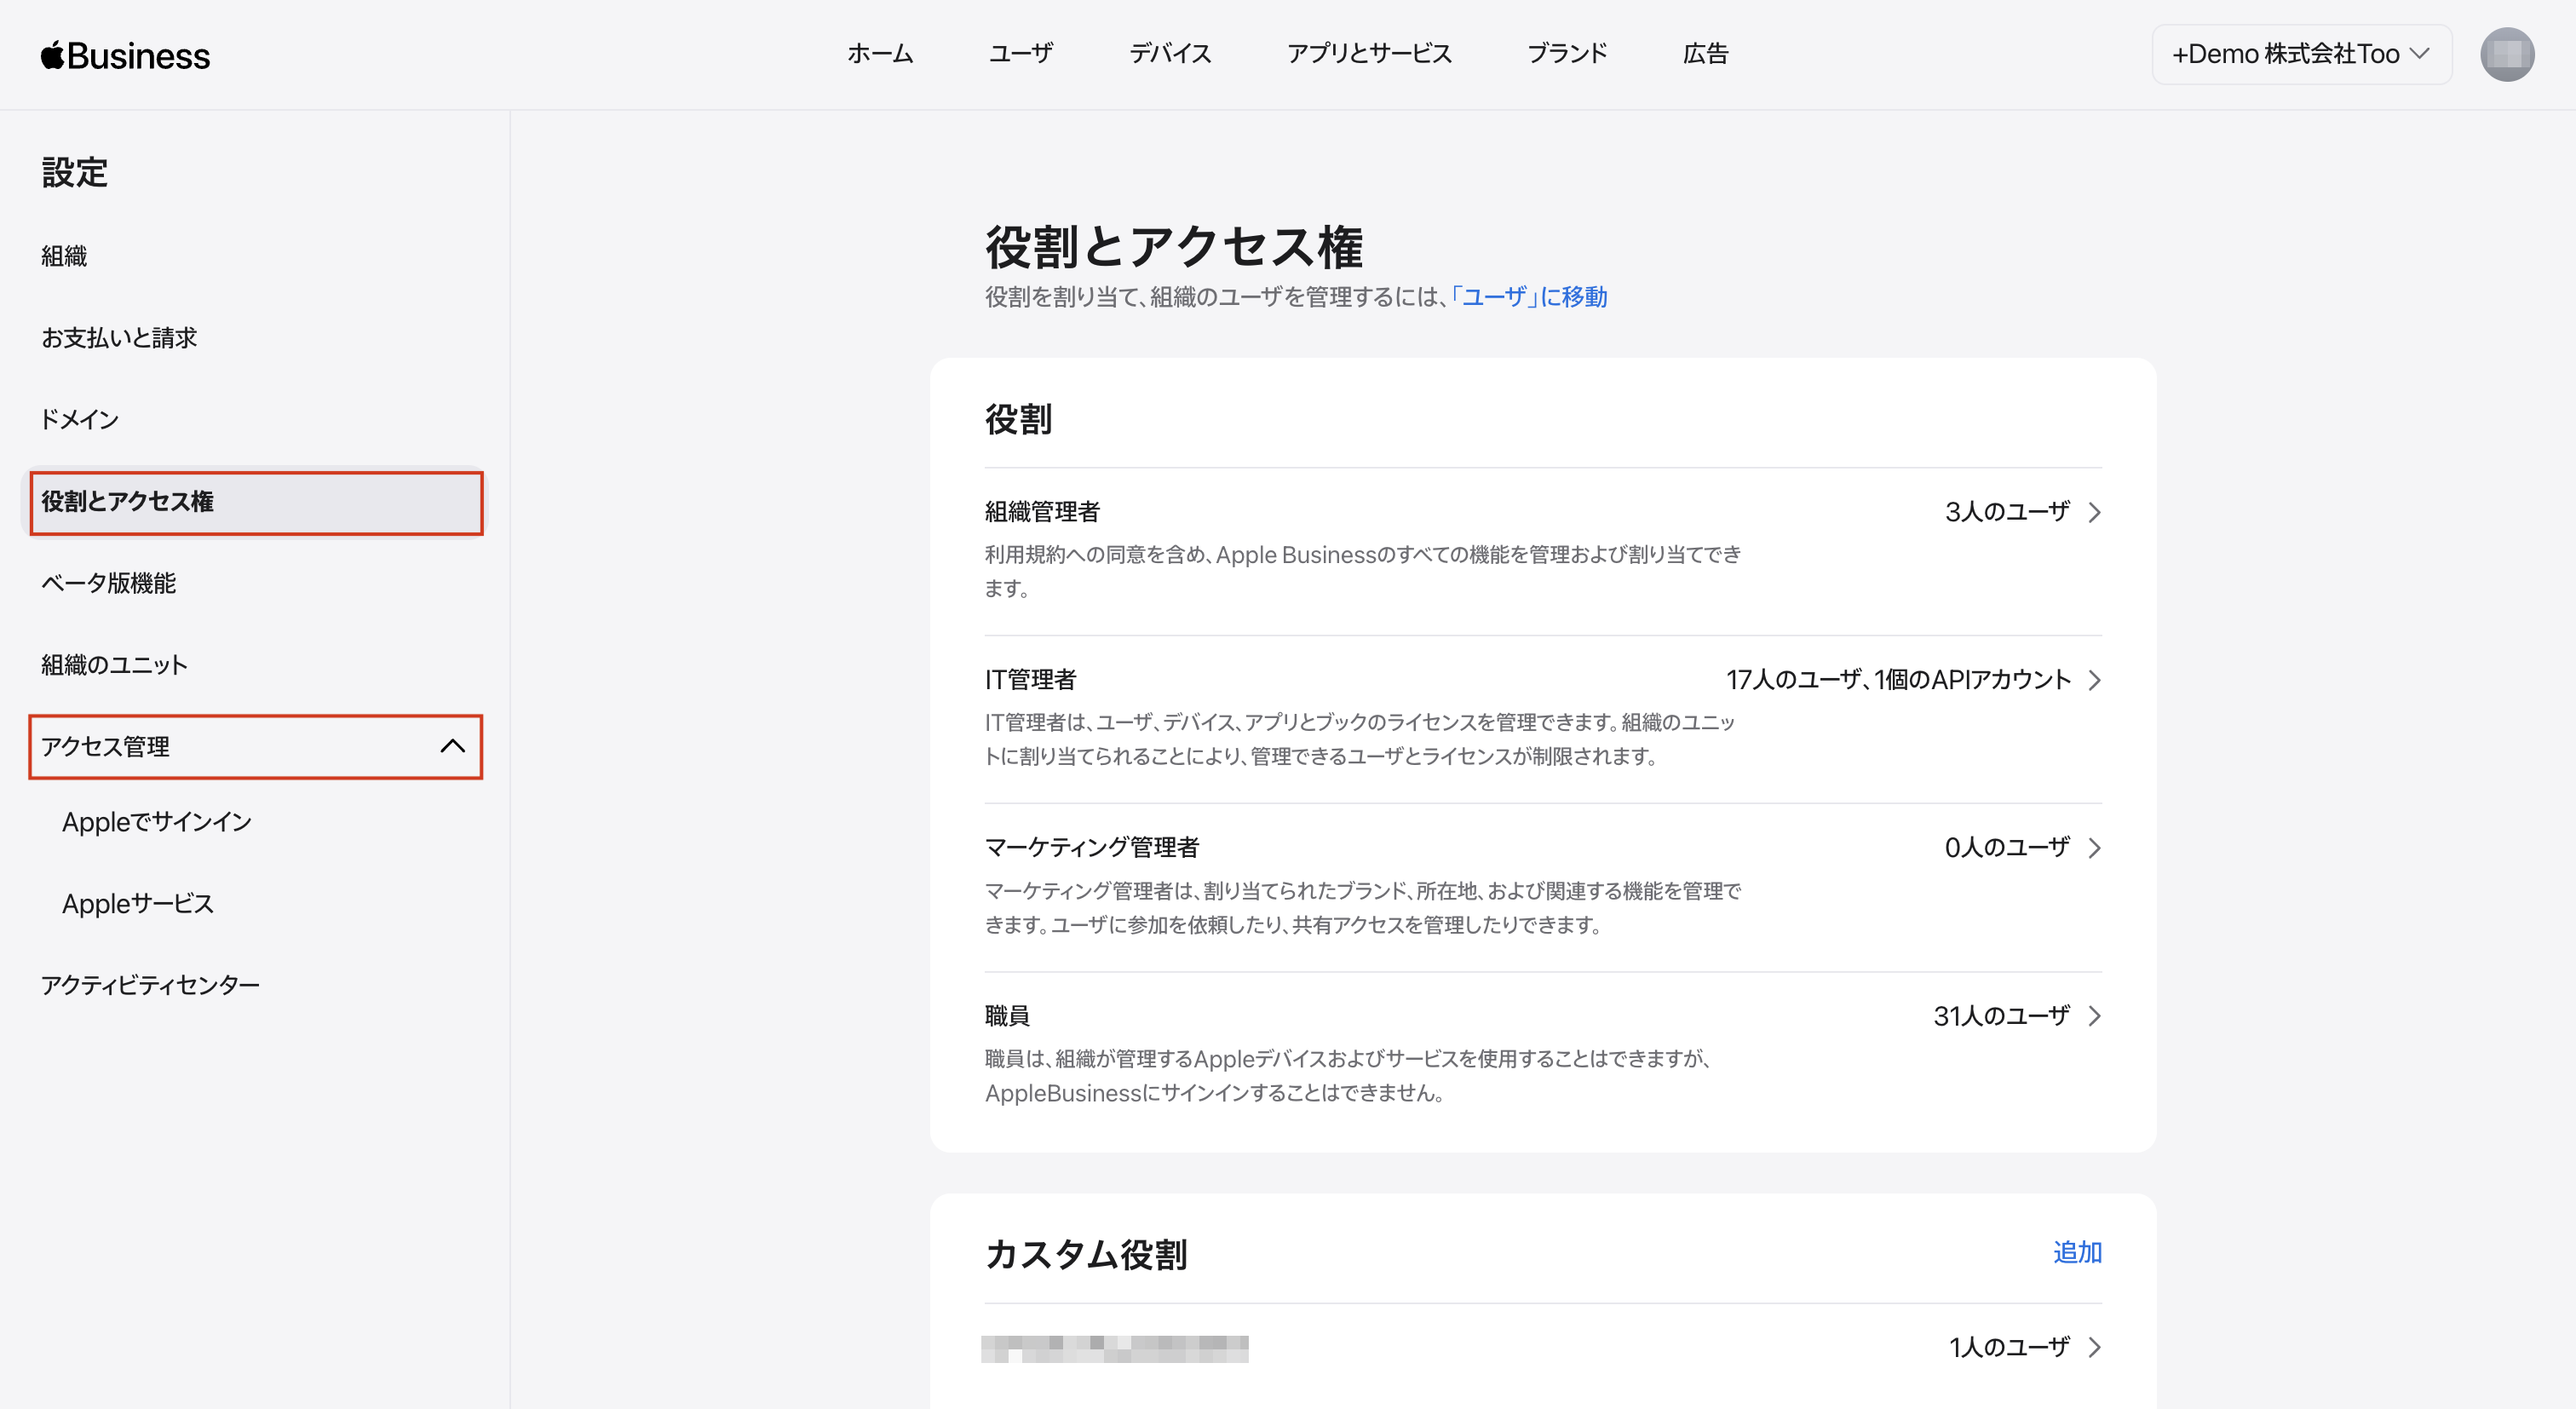
Task: Open Appleでサインイン settings
Action: 157,822
